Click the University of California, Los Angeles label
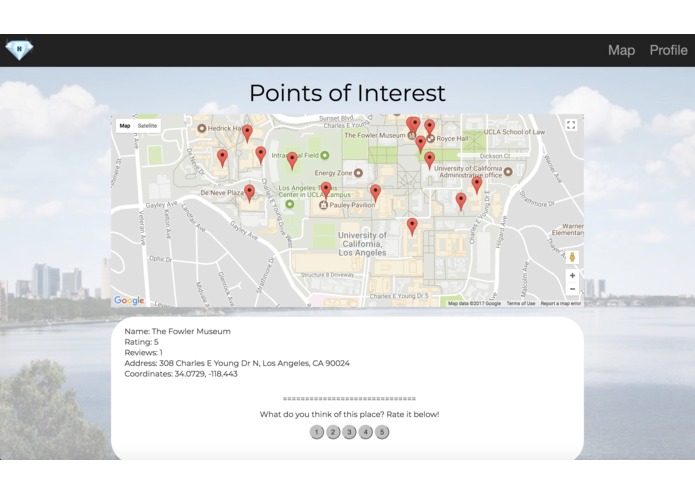The width and height of the screenshot is (695, 494). click(x=362, y=244)
